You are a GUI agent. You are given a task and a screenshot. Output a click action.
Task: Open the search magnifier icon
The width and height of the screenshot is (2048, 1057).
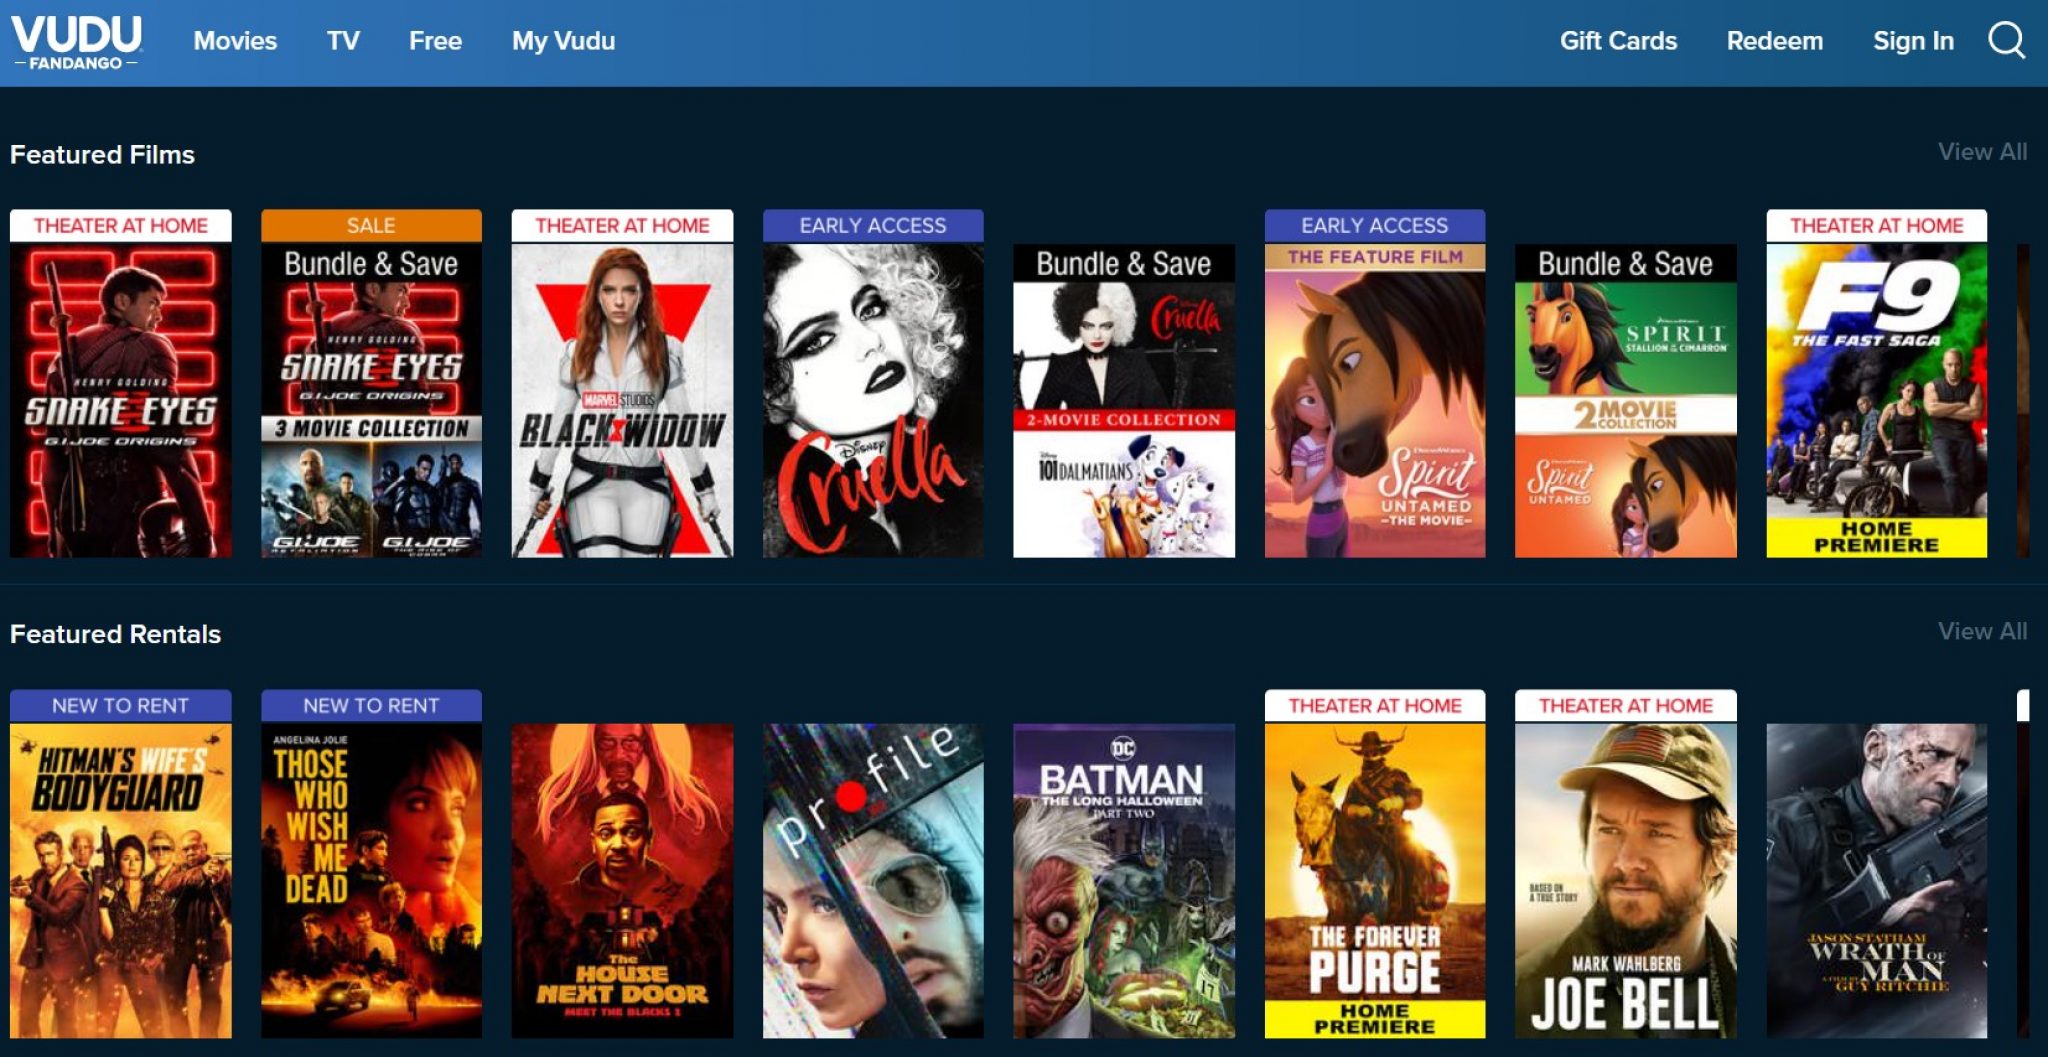pyautogui.click(x=2006, y=41)
